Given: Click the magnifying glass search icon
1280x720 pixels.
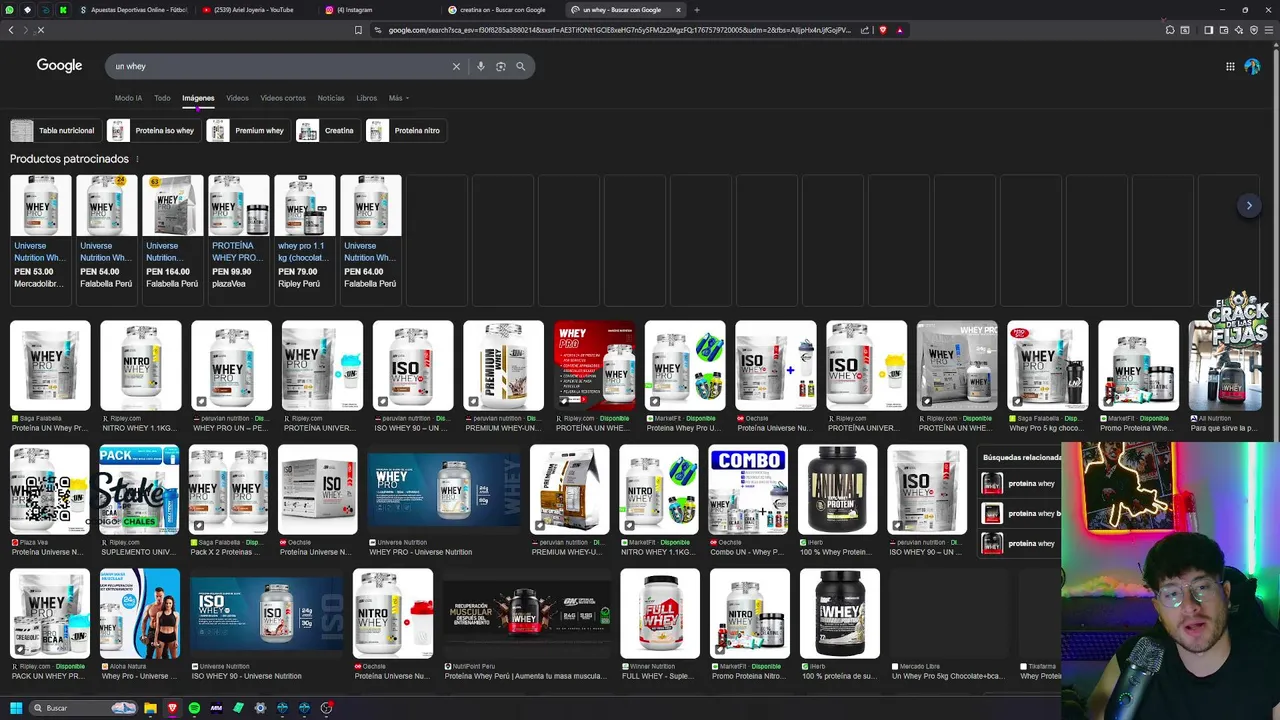Looking at the screenshot, I should point(521,66).
